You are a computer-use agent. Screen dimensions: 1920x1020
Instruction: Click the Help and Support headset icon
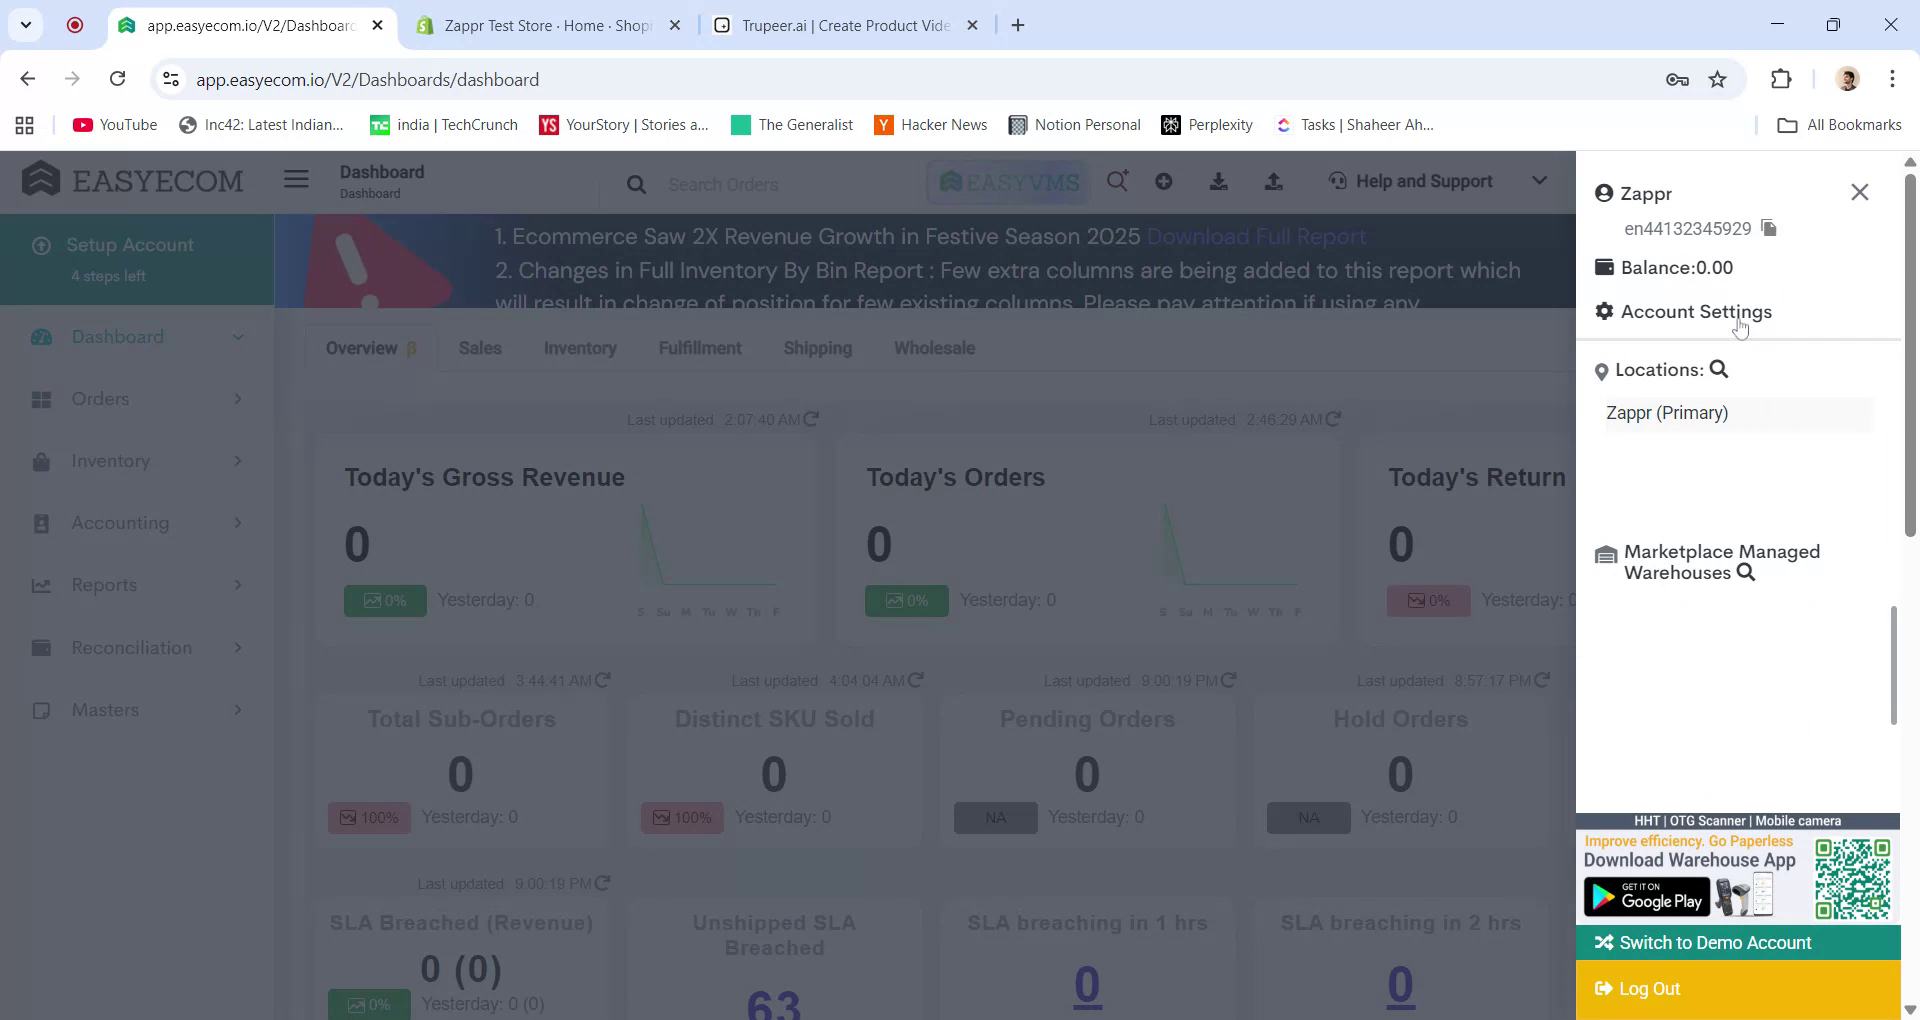(x=1337, y=181)
